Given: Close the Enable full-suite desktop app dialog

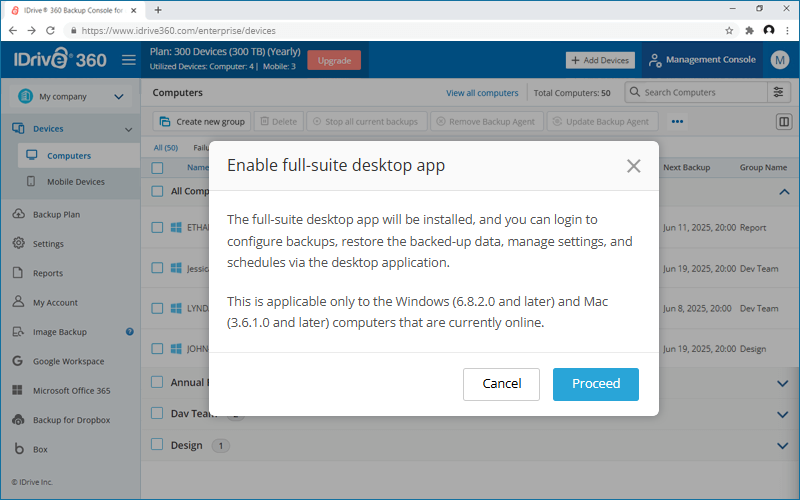Looking at the screenshot, I should pos(633,166).
